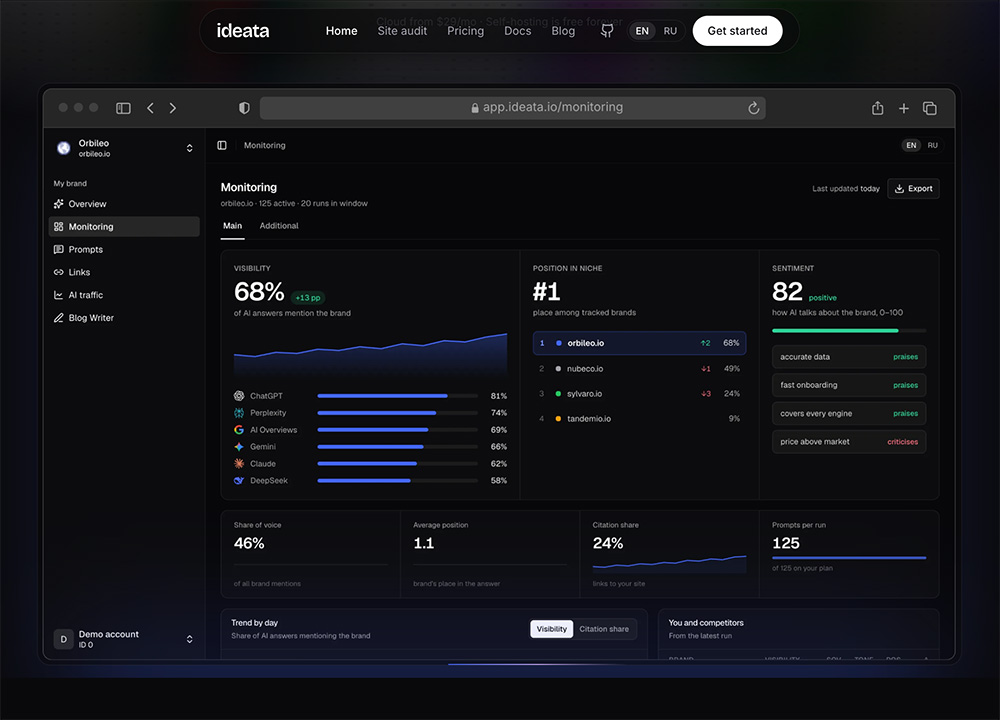
Task: Open the Main tab
Action: 233,226
